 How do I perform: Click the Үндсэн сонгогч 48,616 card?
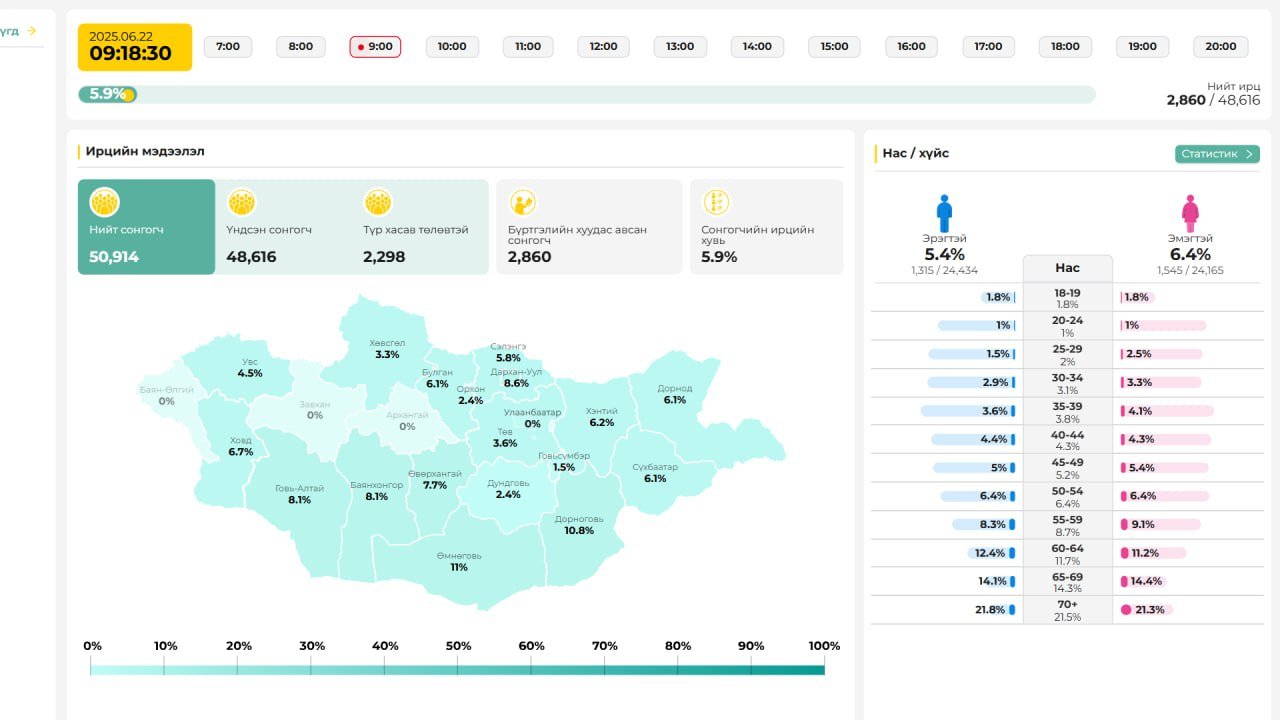(x=283, y=227)
